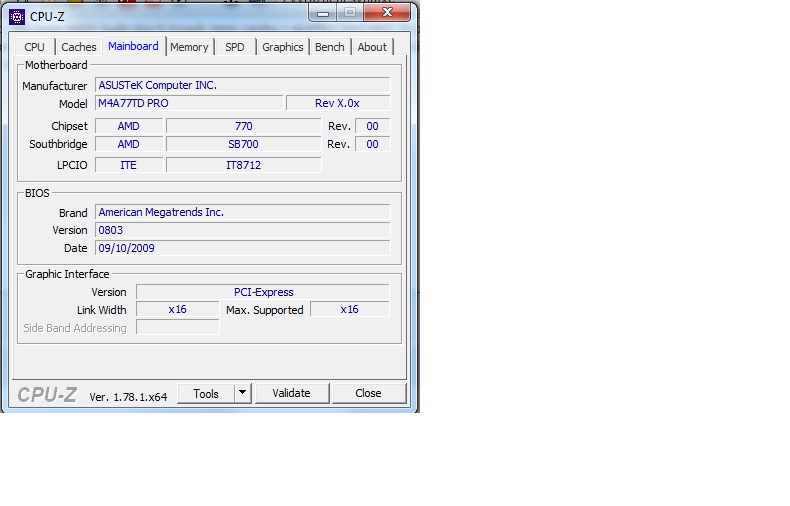Screen dimensions: 790x506
Task: Click the BIOS date 09/10/2009 field
Action: pos(242,248)
